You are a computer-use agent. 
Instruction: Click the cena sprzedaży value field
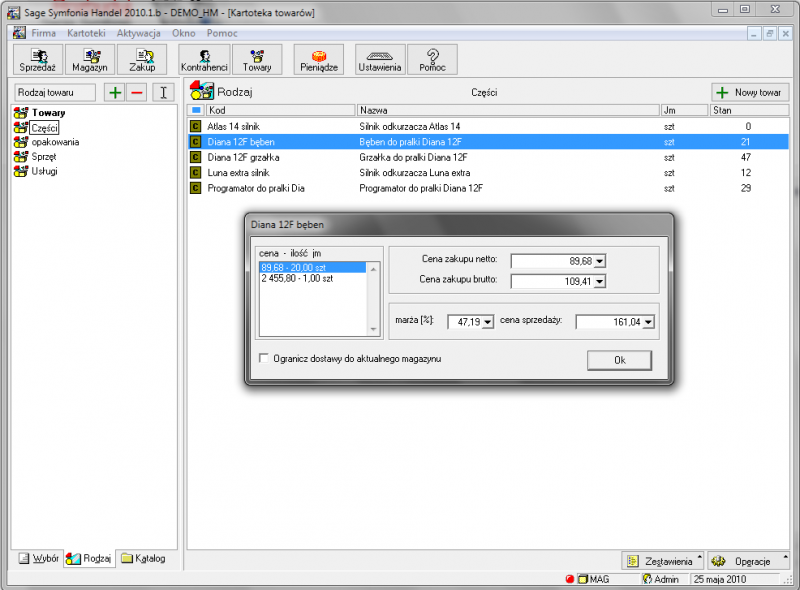coord(609,322)
